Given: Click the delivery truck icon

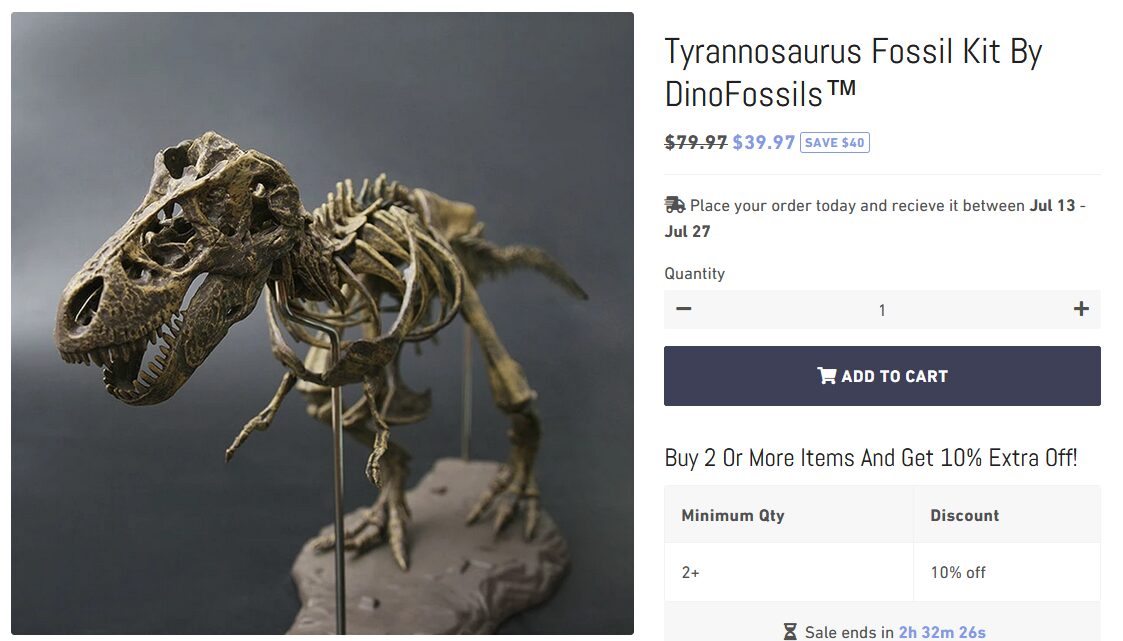Looking at the screenshot, I should tap(675, 205).
